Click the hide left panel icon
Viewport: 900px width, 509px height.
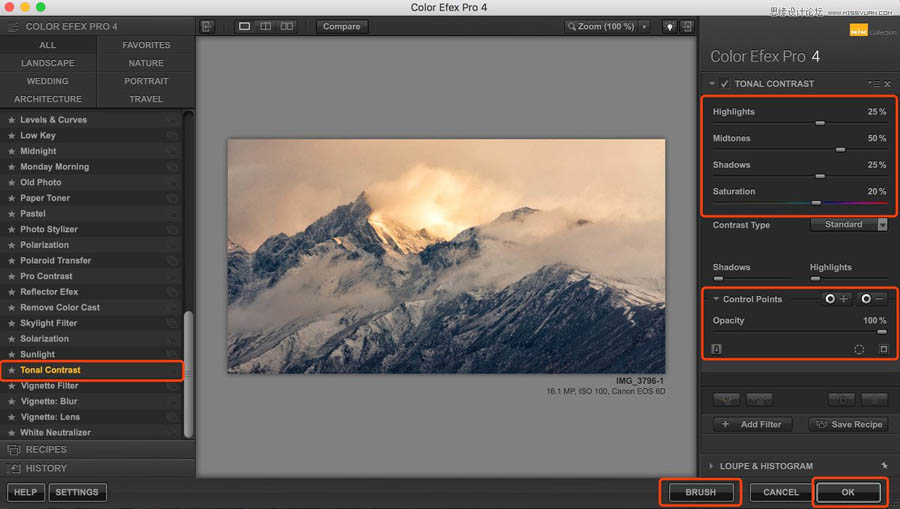[x=207, y=26]
